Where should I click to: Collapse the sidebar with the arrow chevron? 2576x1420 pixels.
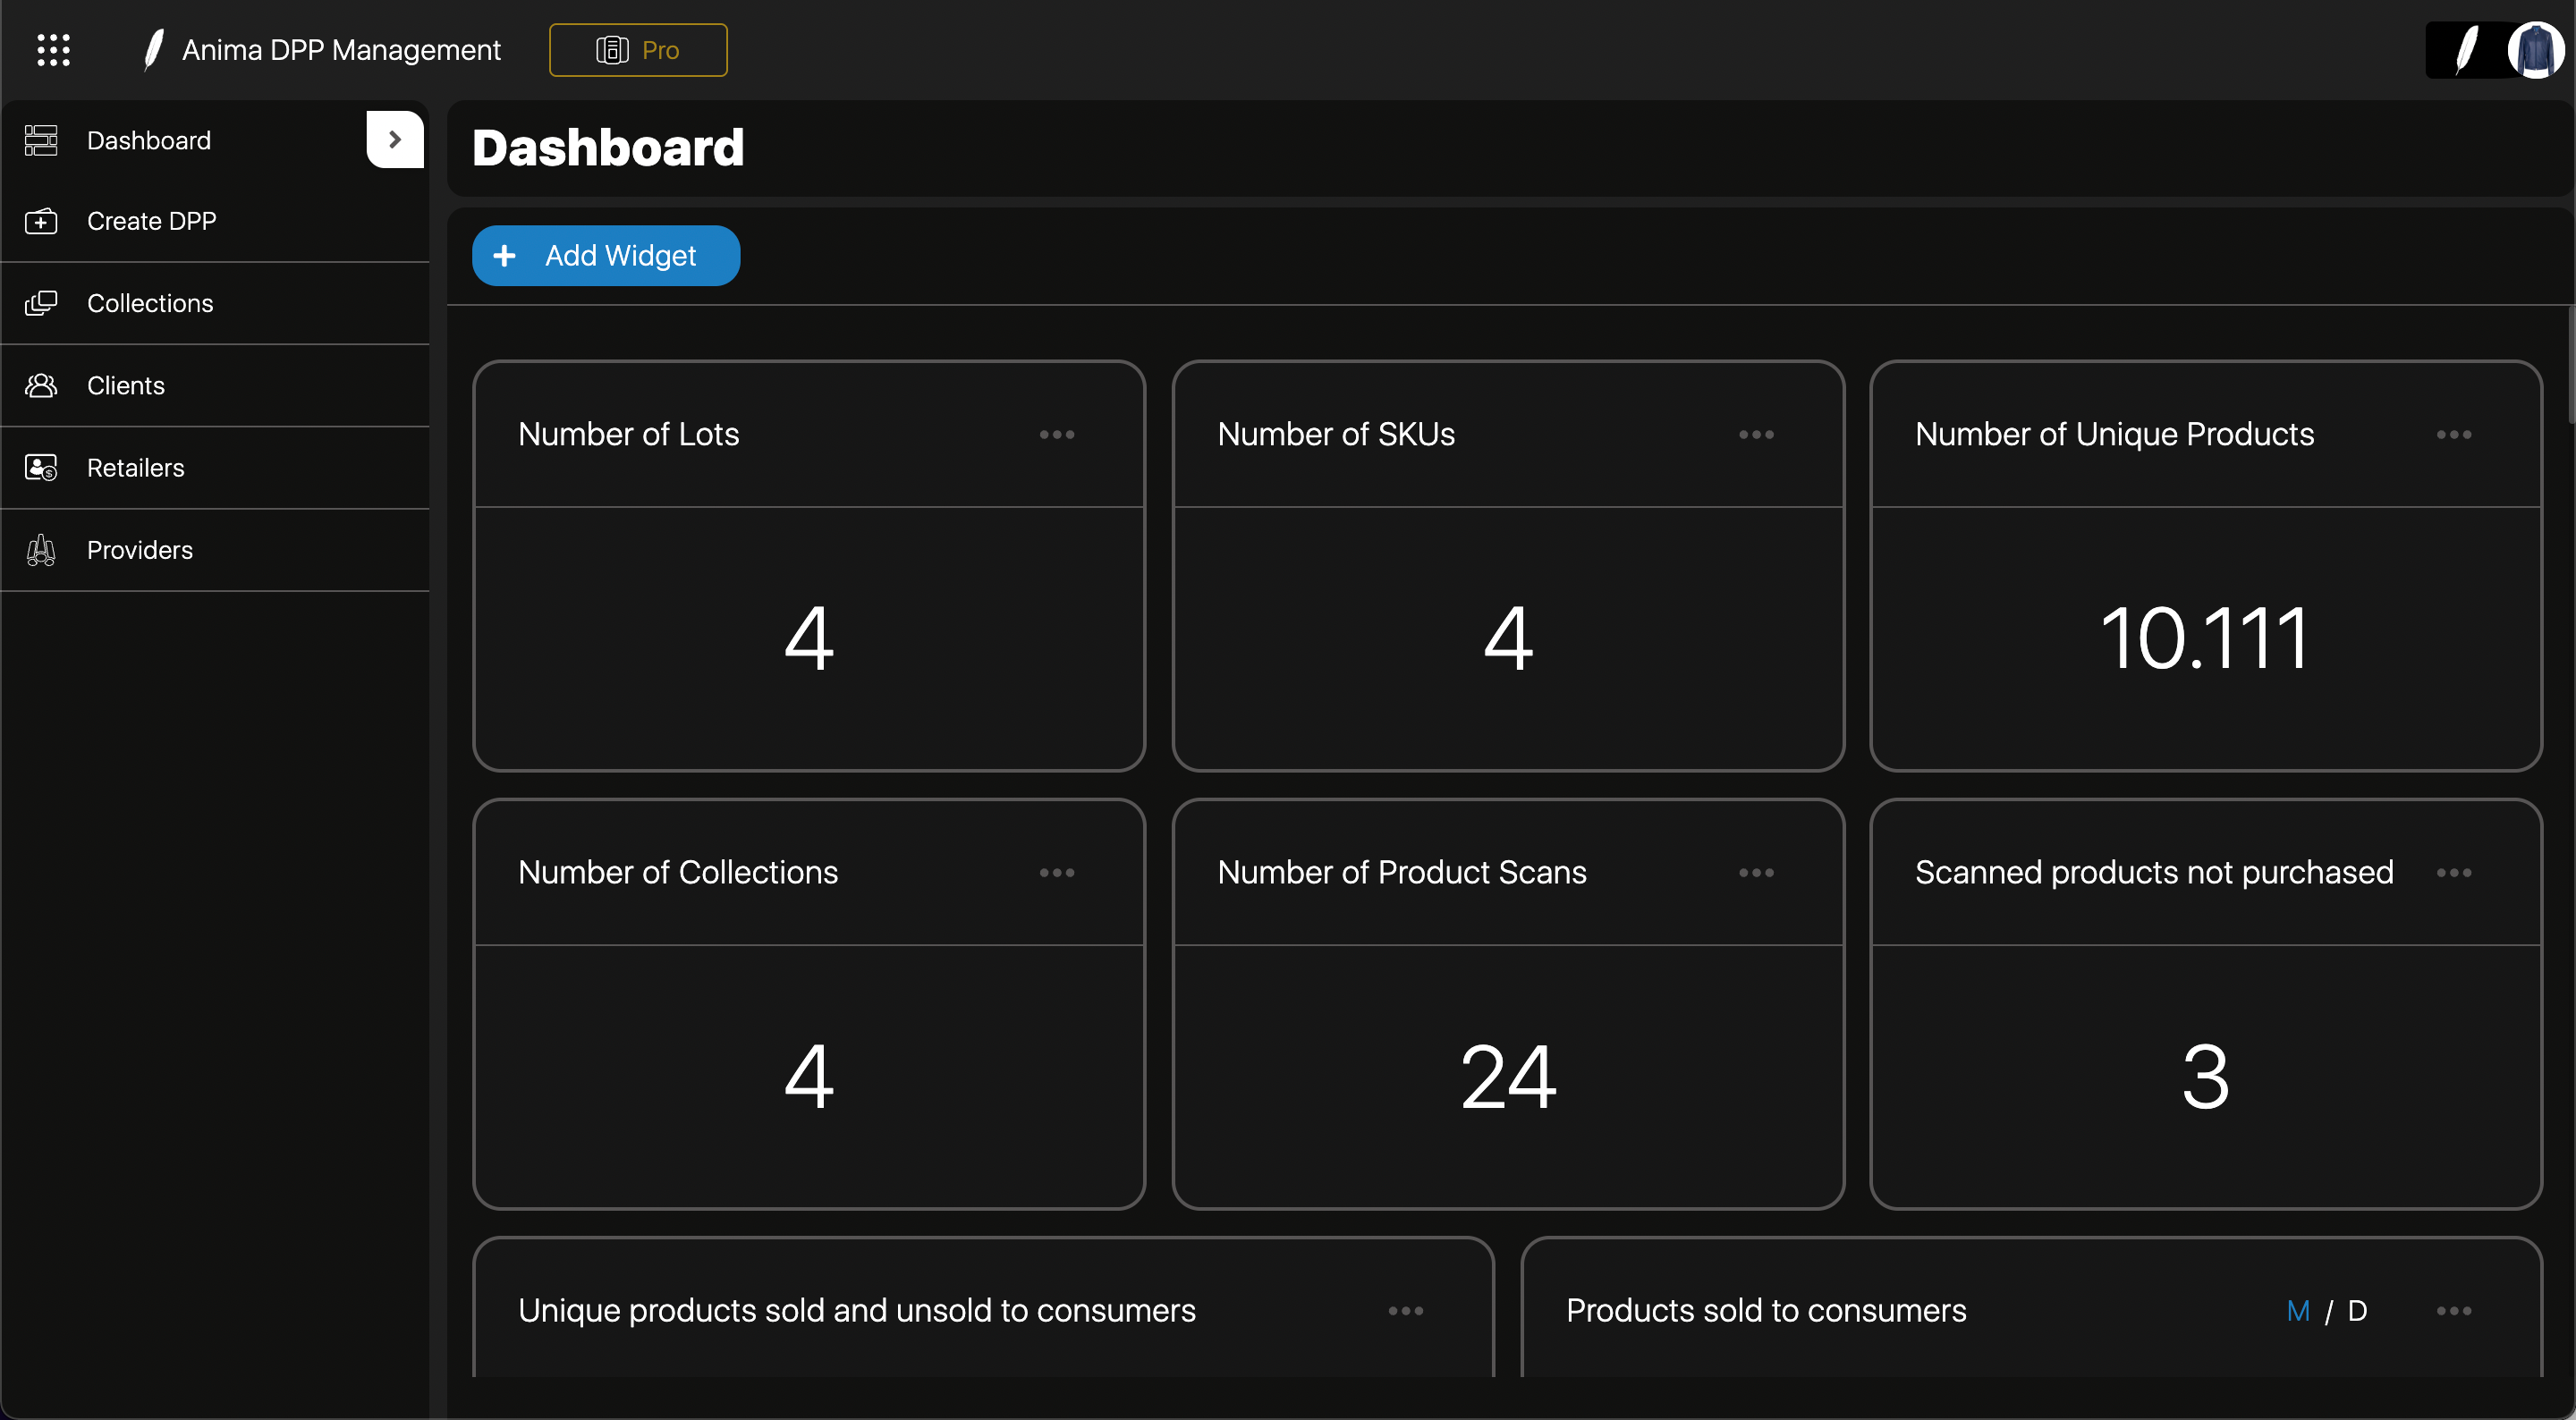pyautogui.click(x=394, y=139)
